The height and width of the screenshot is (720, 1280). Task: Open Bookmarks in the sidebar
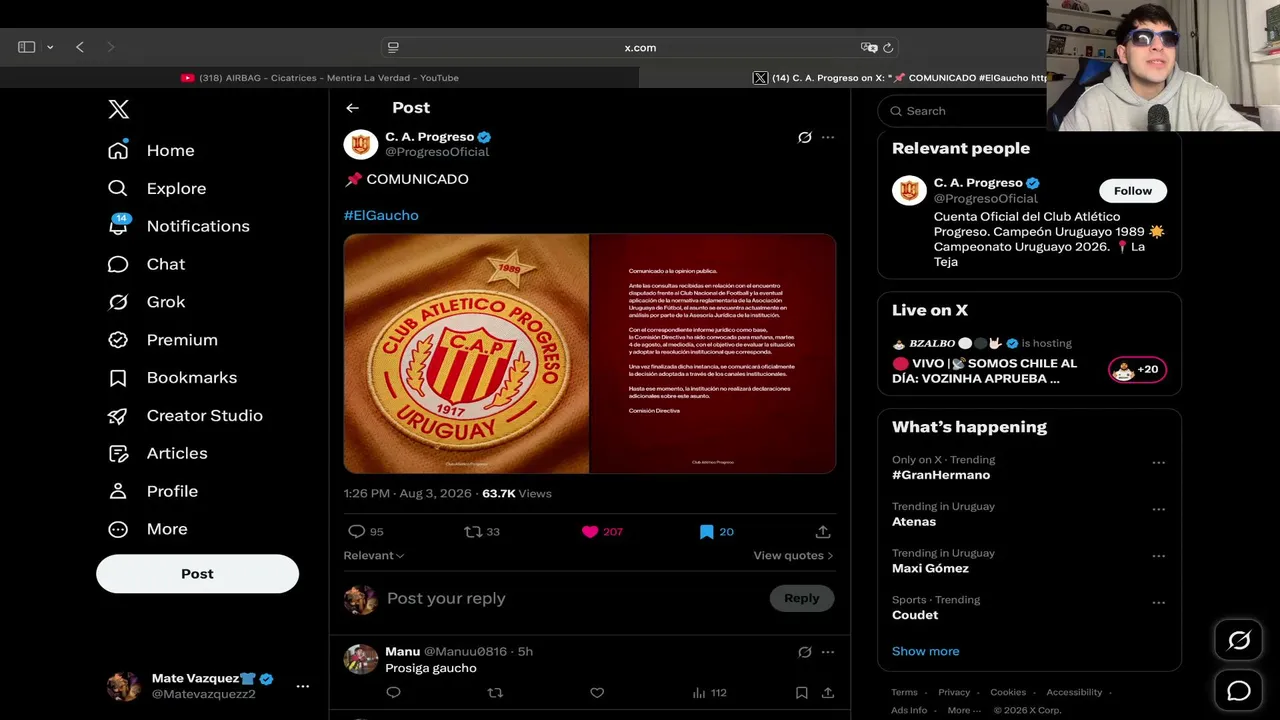click(172, 378)
